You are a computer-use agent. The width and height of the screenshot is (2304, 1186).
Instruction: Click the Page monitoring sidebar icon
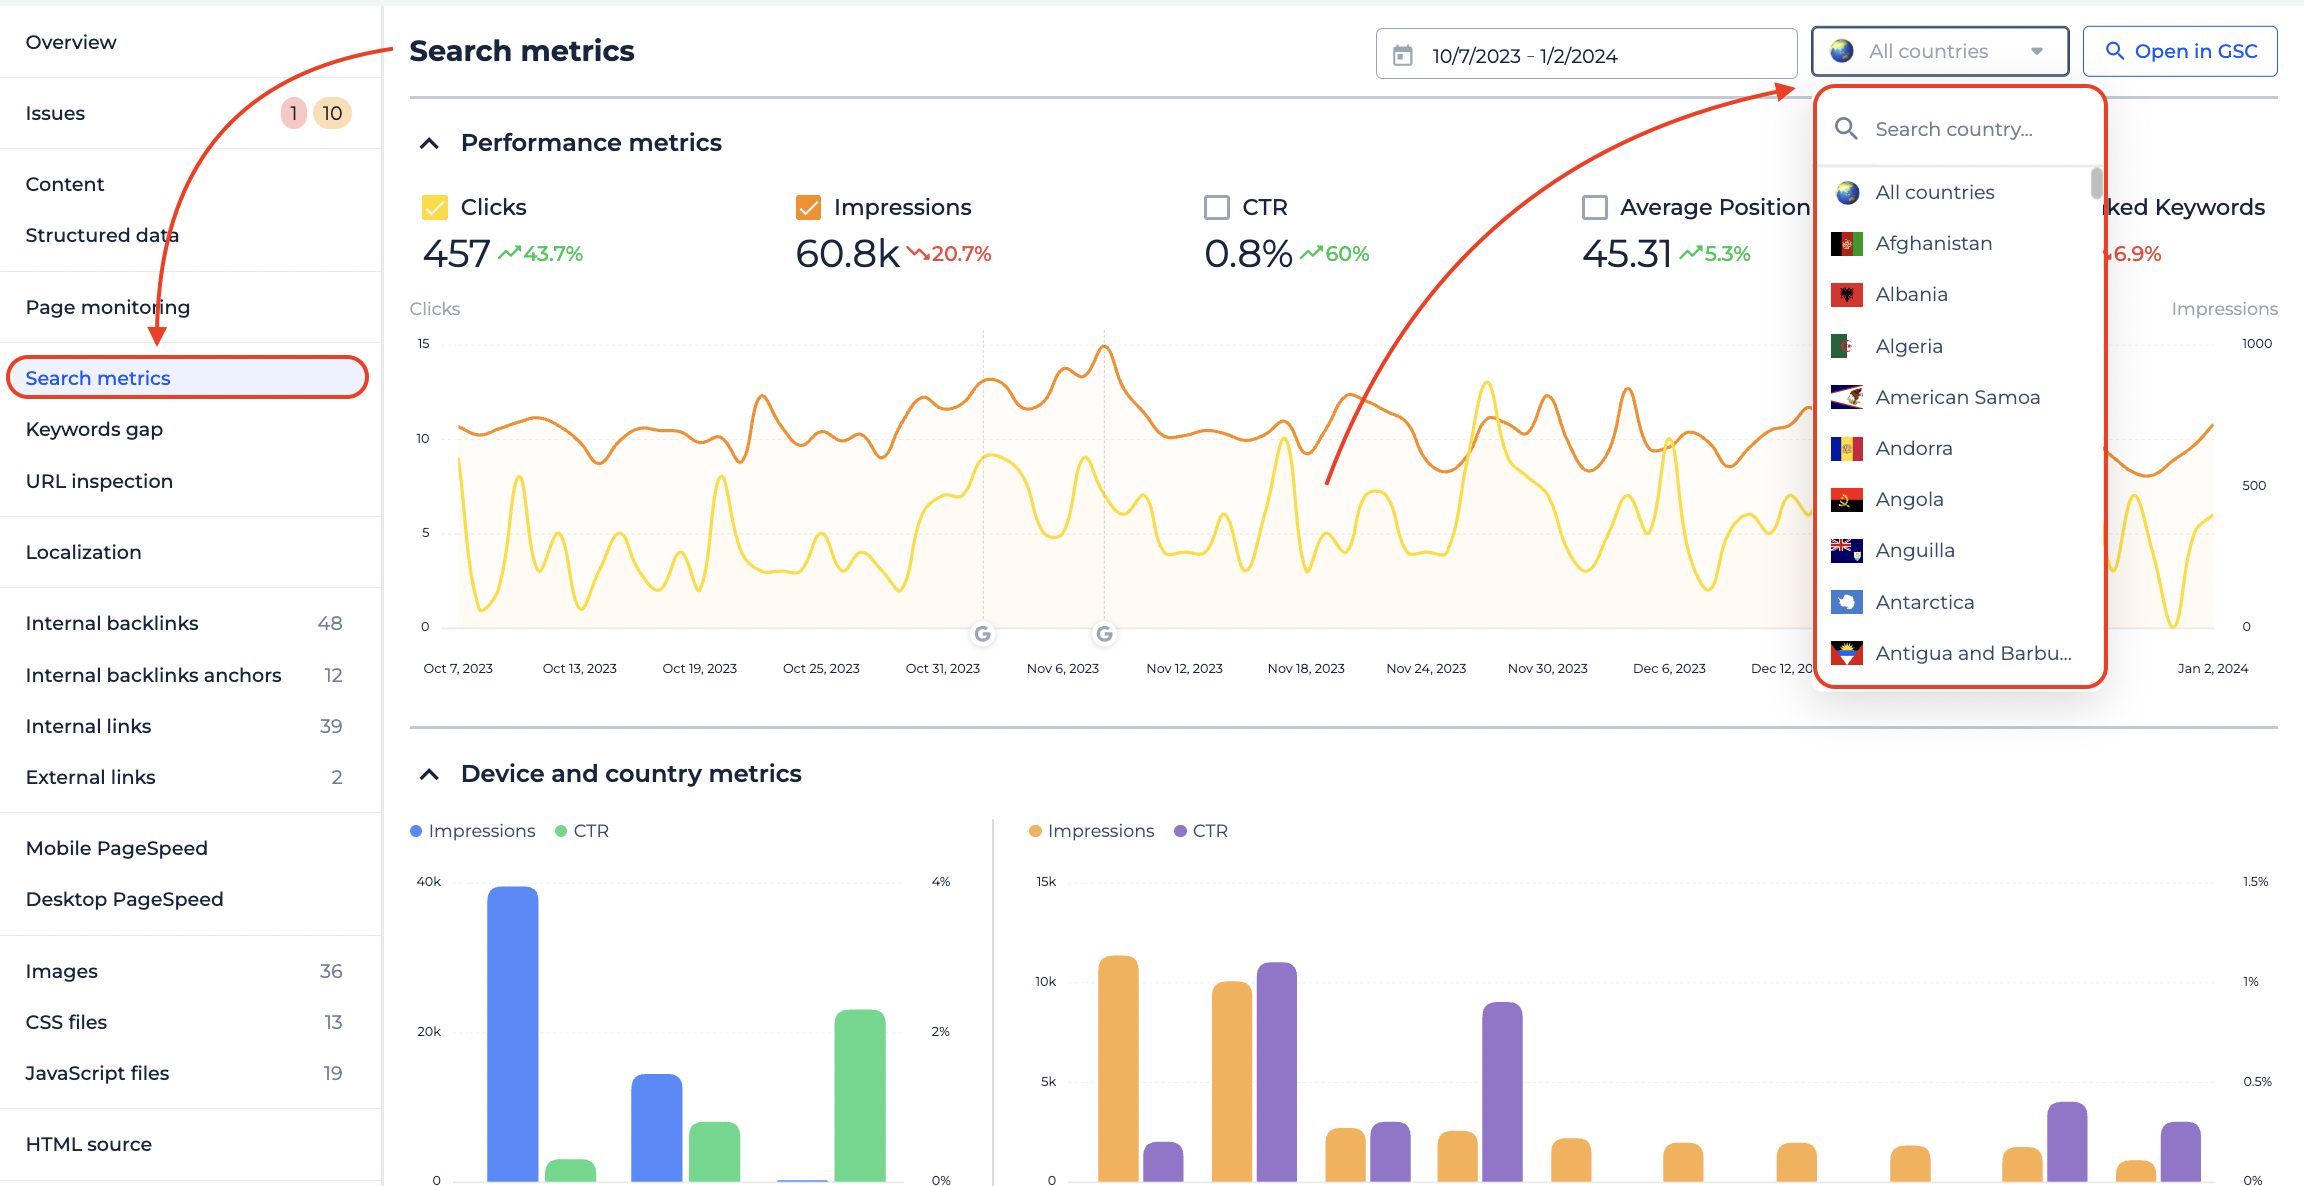pos(107,307)
